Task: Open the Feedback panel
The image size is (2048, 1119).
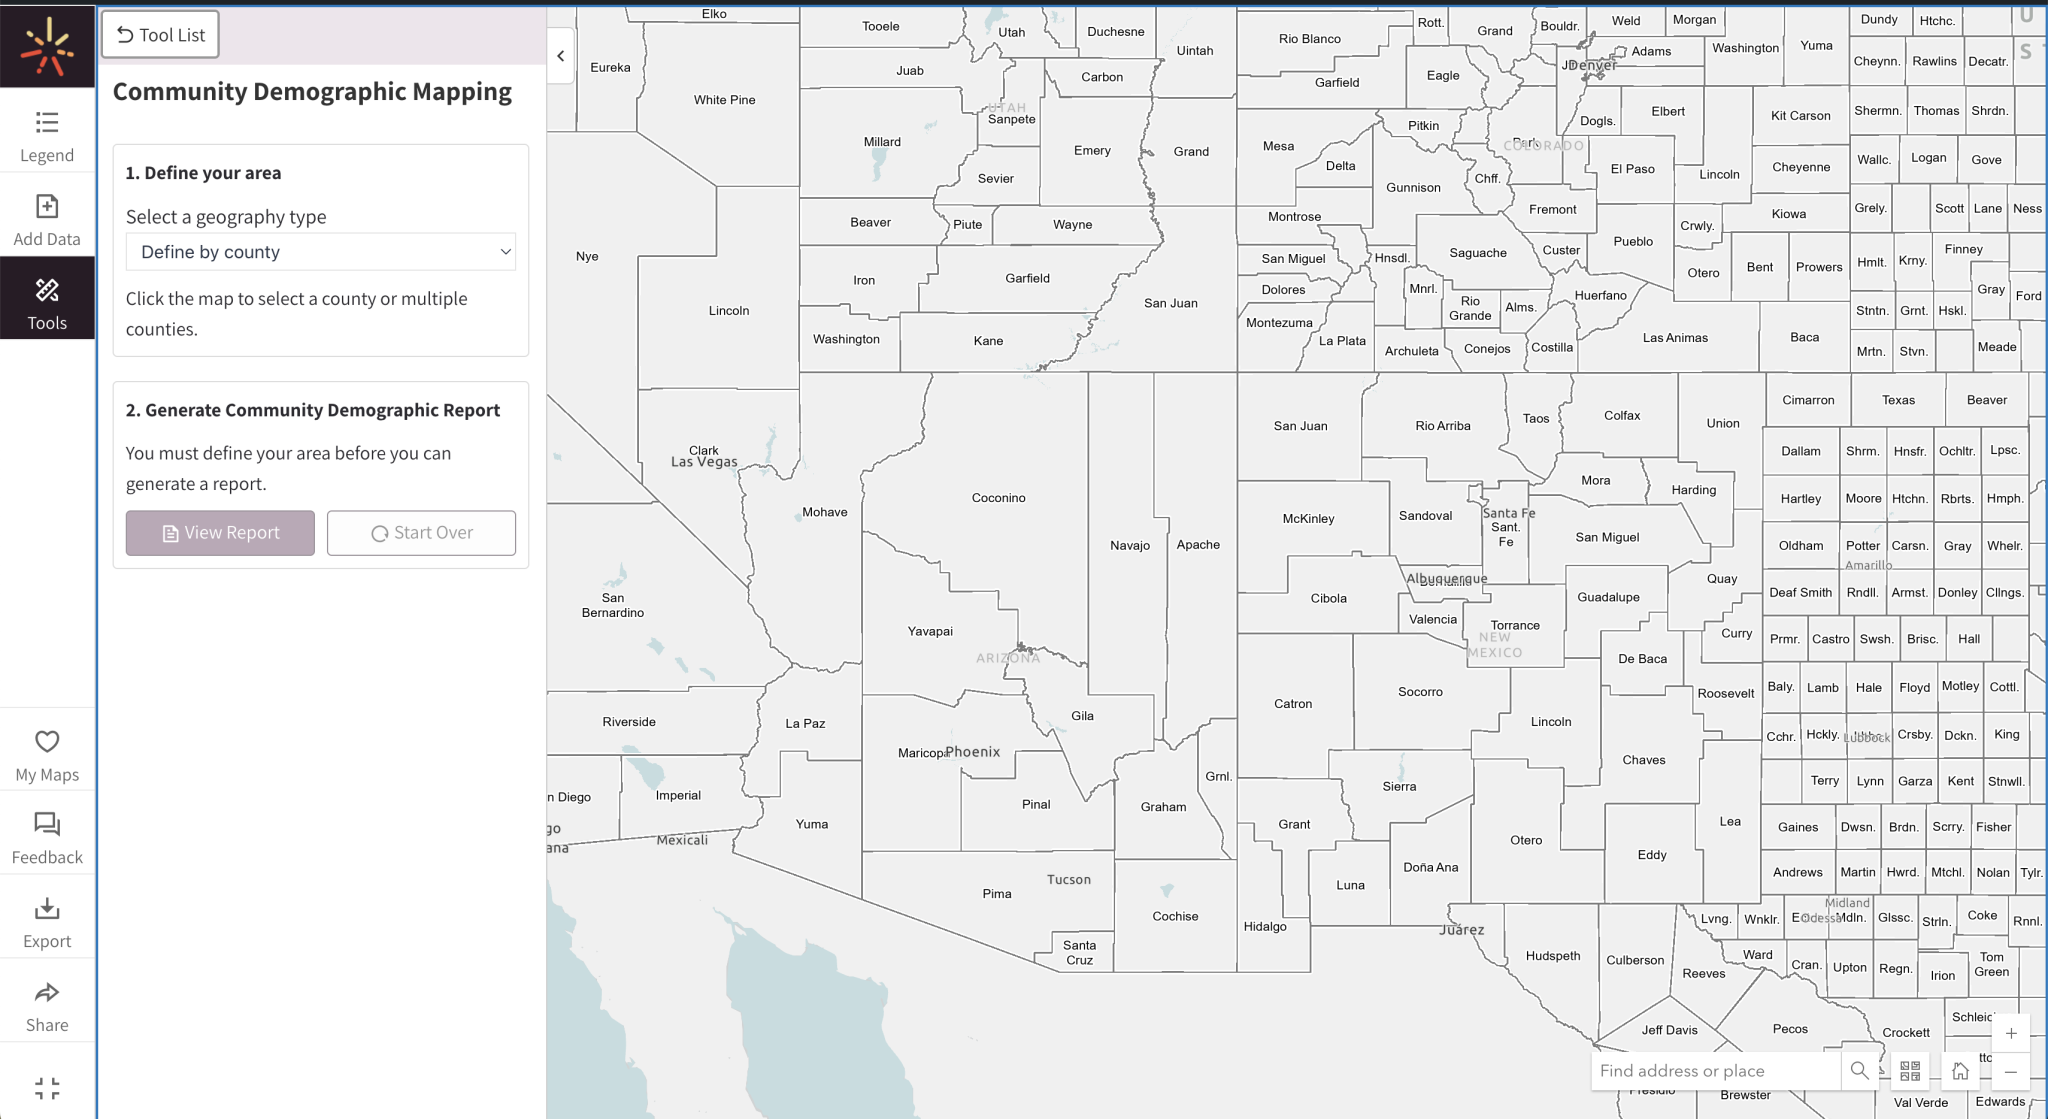Action: [47, 838]
